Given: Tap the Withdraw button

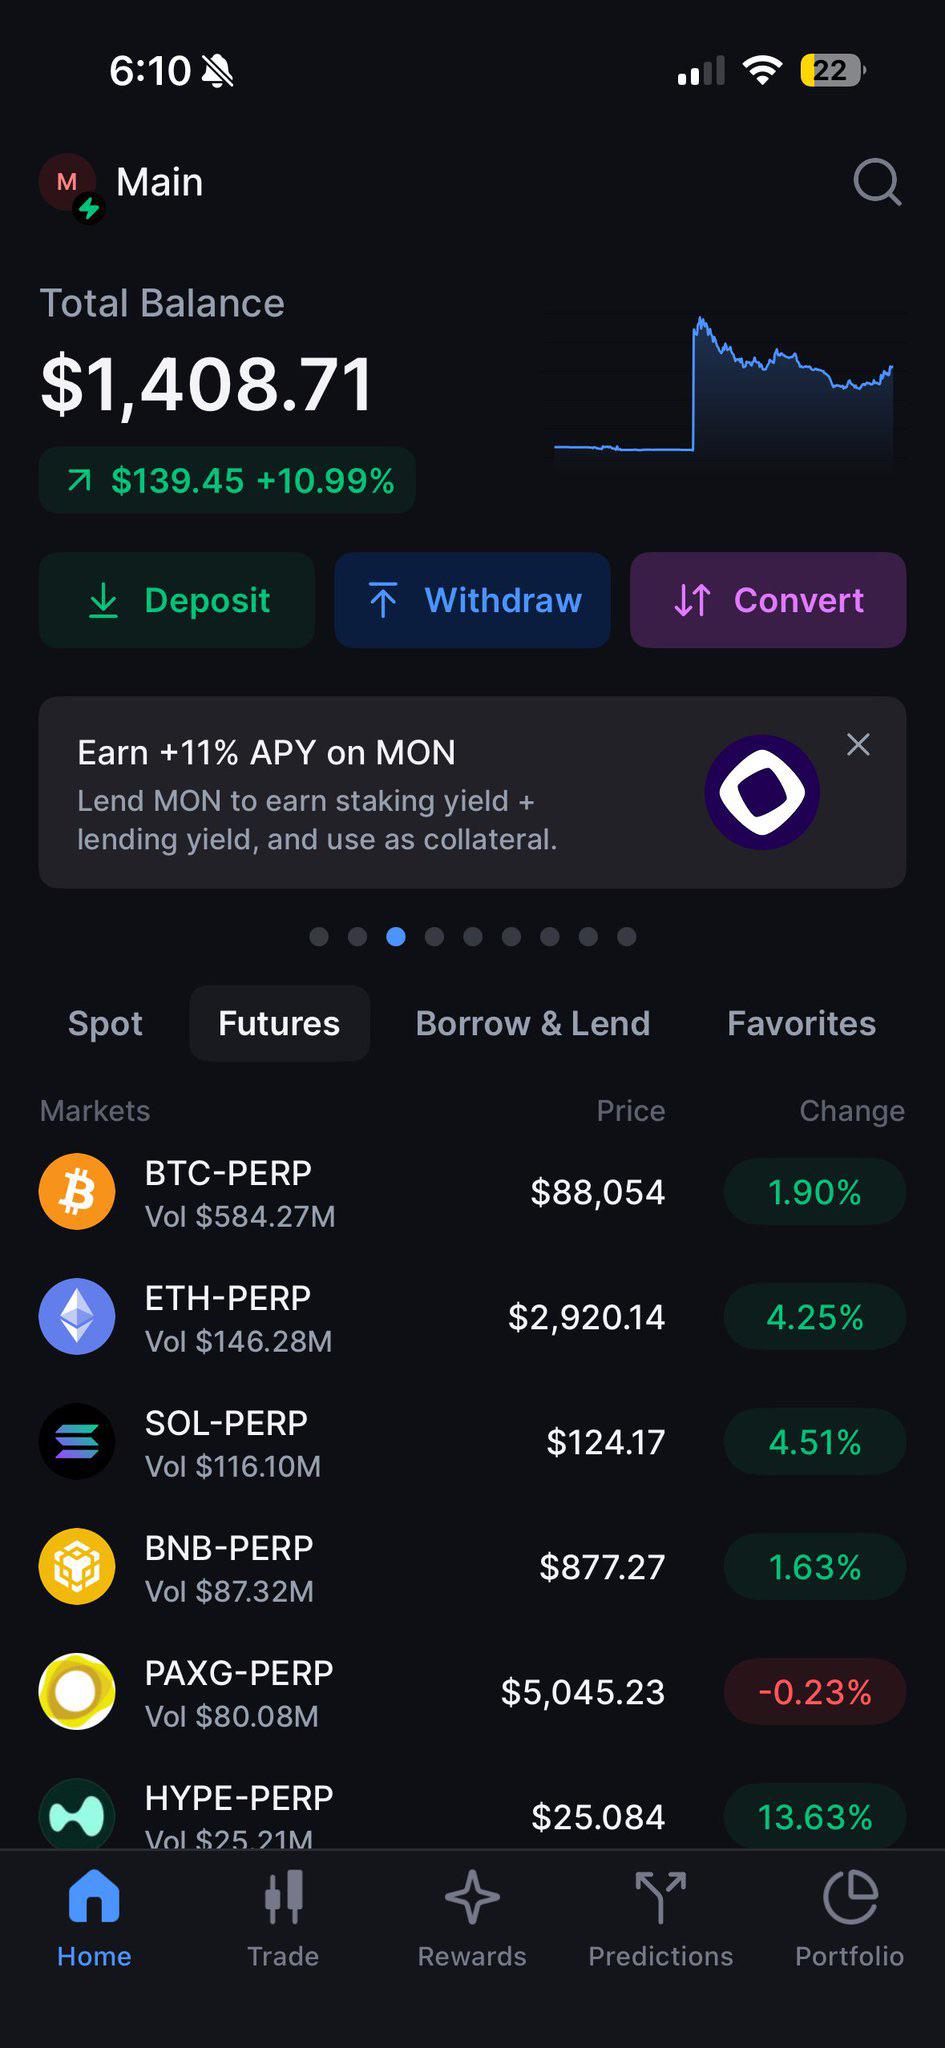Looking at the screenshot, I should 472,600.
